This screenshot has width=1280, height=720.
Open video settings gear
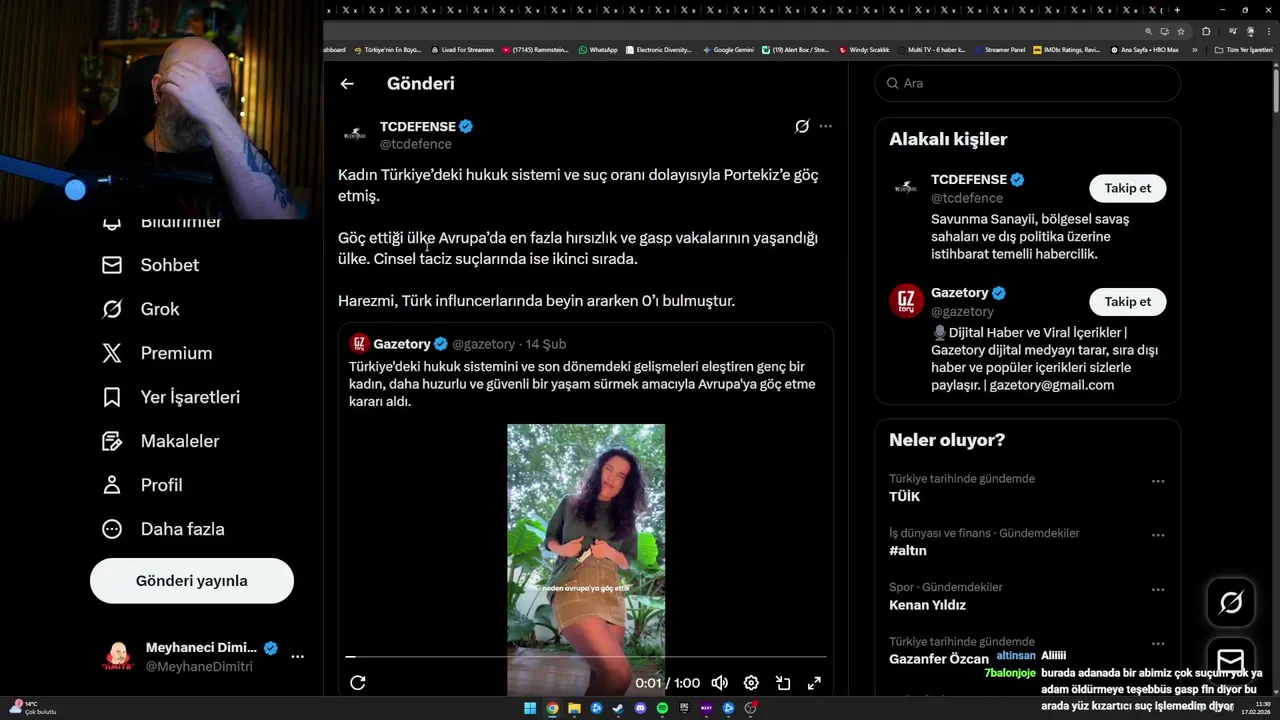point(751,683)
